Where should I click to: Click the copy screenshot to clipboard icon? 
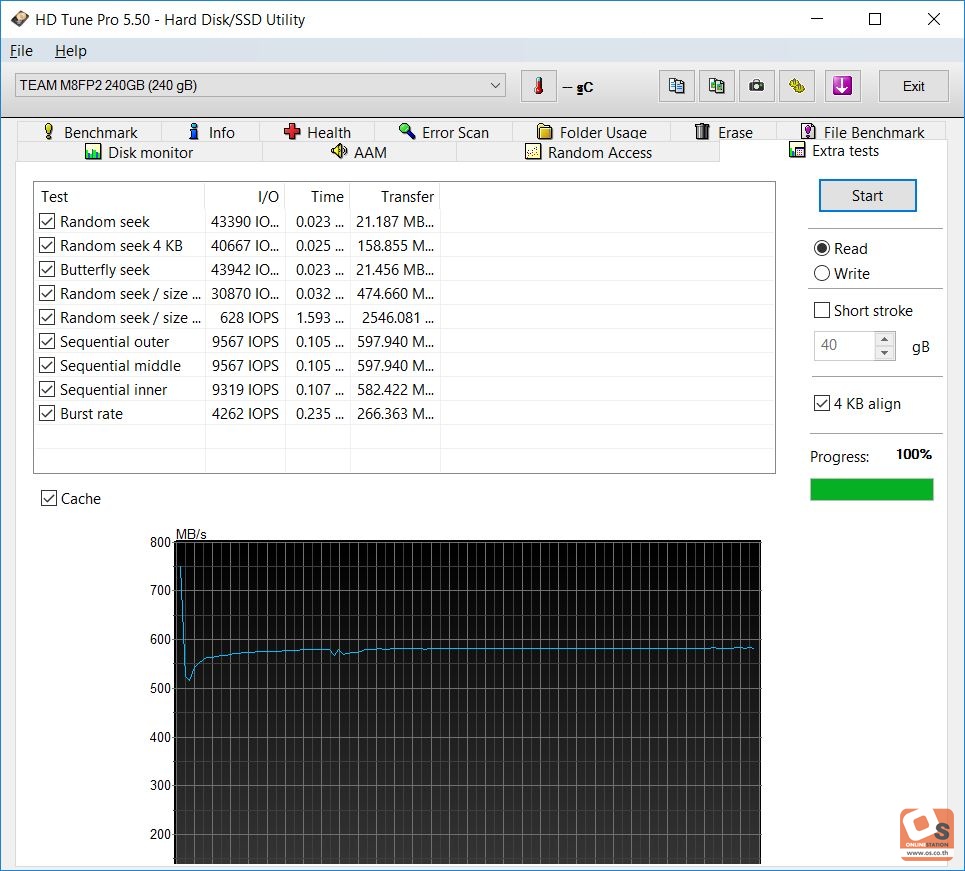tap(716, 86)
